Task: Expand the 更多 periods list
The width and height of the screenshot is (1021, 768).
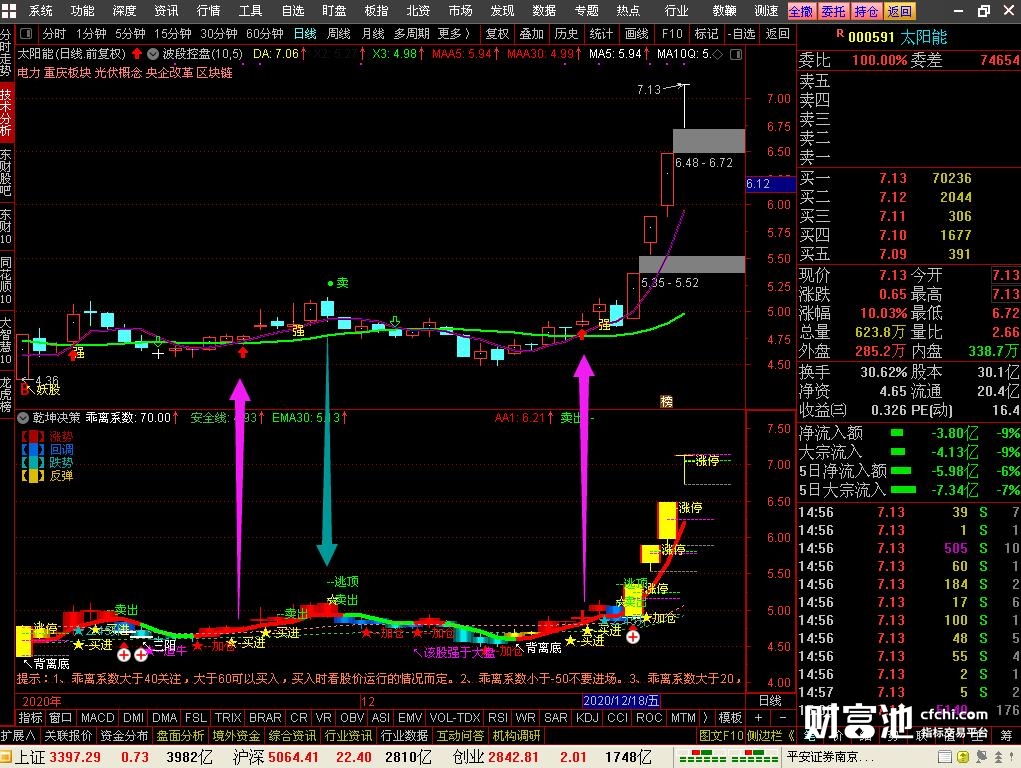Action: [x=454, y=33]
